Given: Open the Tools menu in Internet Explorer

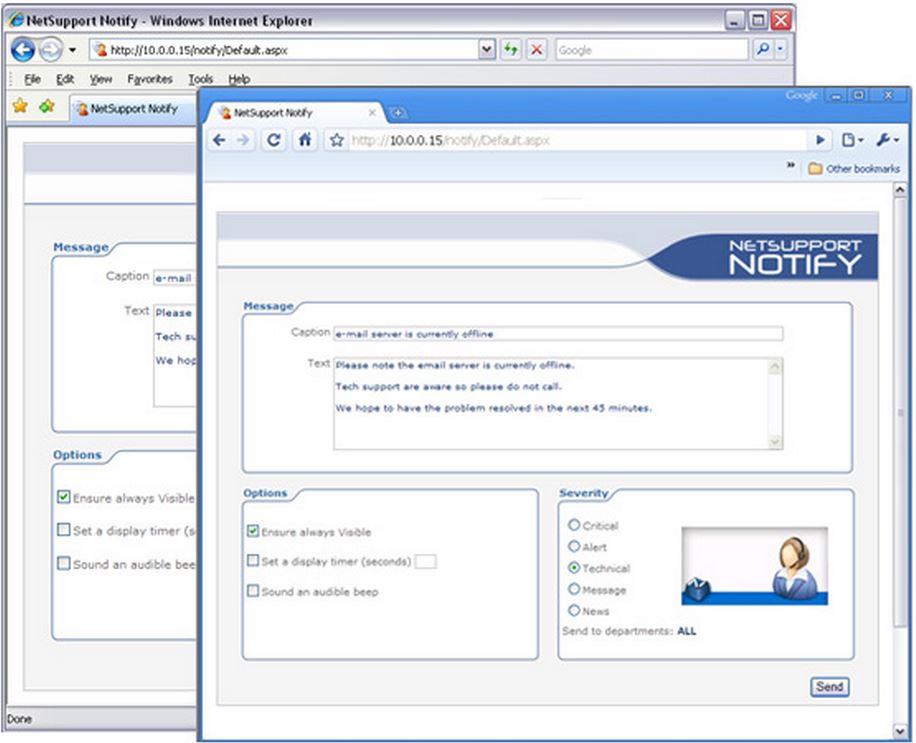Looking at the screenshot, I should [x=200, y=79].
